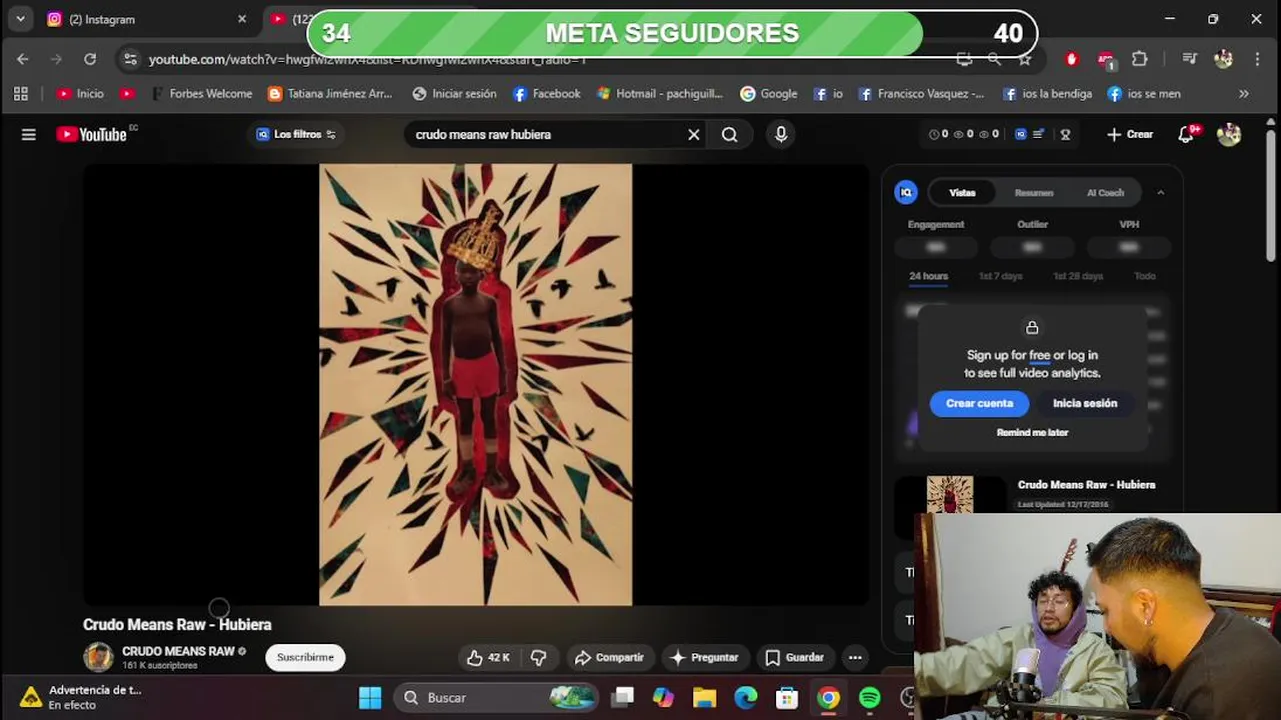The height and width of the screenshot is (720, 1281).
Task: Click the vidIQ trophy icon in header
Action: coord(1065,134)
